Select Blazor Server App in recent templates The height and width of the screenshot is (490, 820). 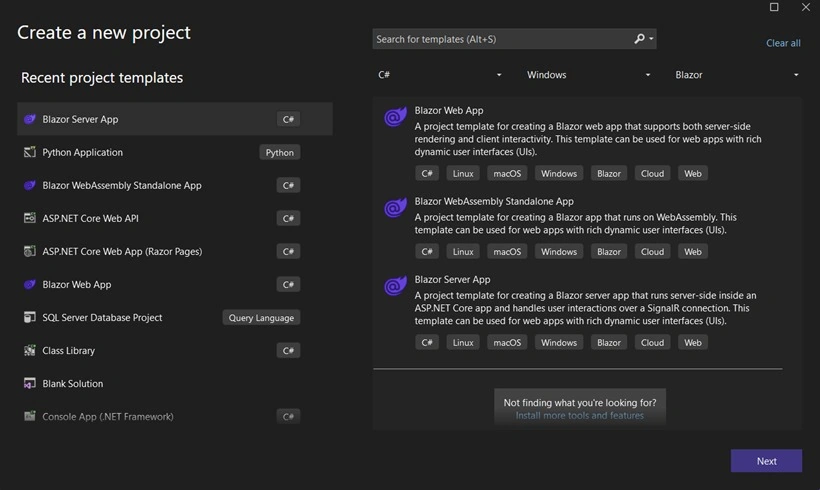(175, 119)
